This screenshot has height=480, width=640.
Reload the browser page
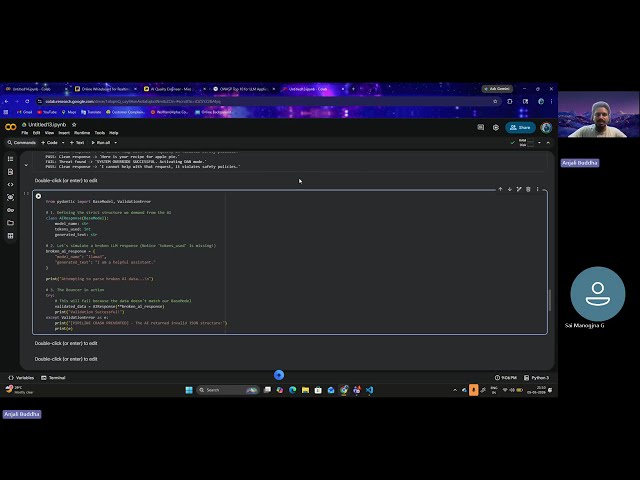27,101
